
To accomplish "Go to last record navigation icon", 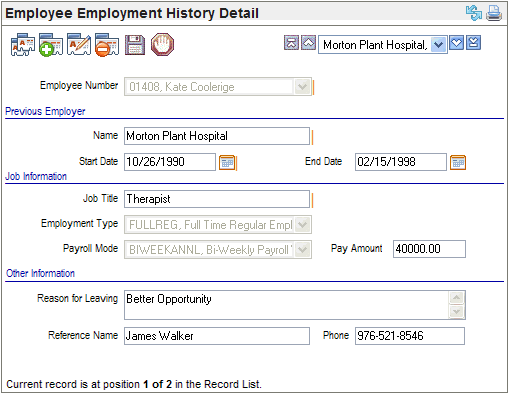I will pyautogui.click(x=473, y=43).
